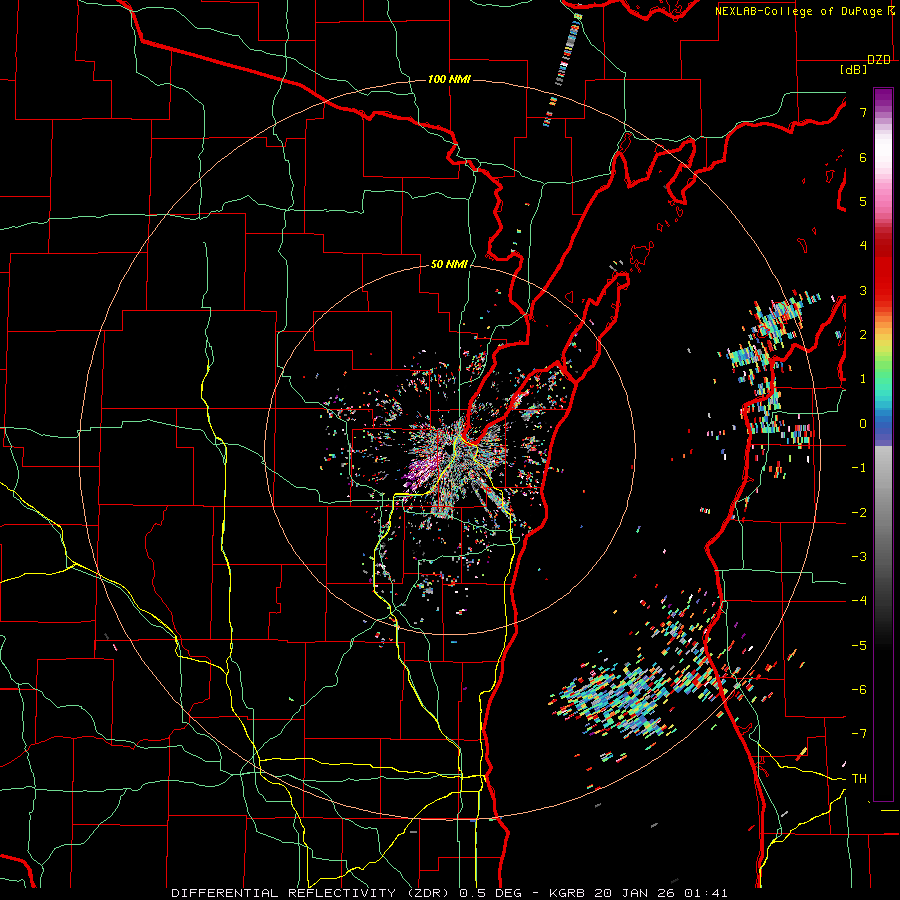Click the 50 NMI range ring label
Image resolution: width=900 pixels, height=900 pixels.
449,264
